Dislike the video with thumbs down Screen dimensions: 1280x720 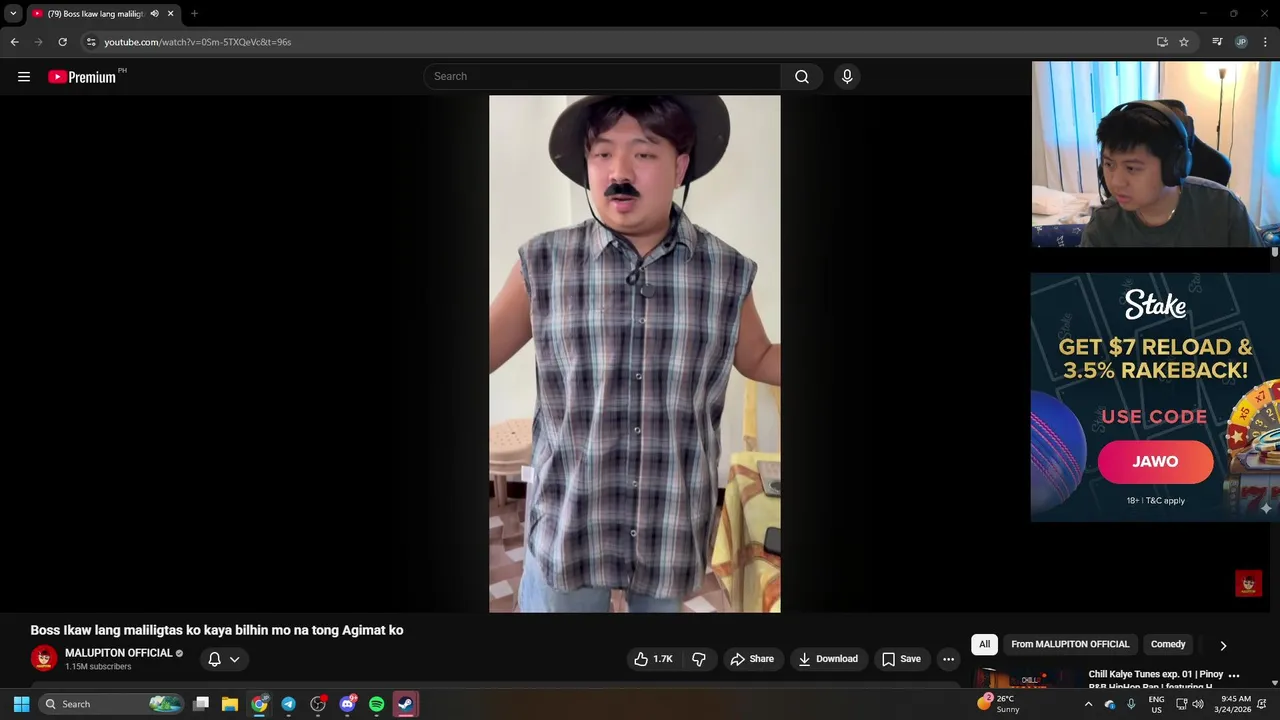pos(699,659)
